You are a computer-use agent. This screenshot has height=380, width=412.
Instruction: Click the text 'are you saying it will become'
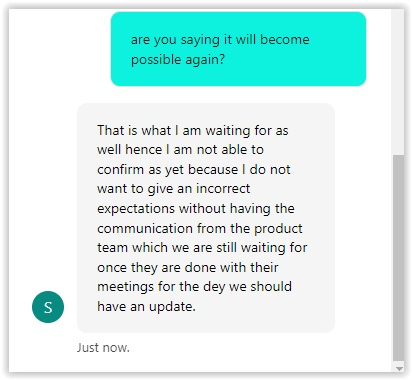(220, 40)
